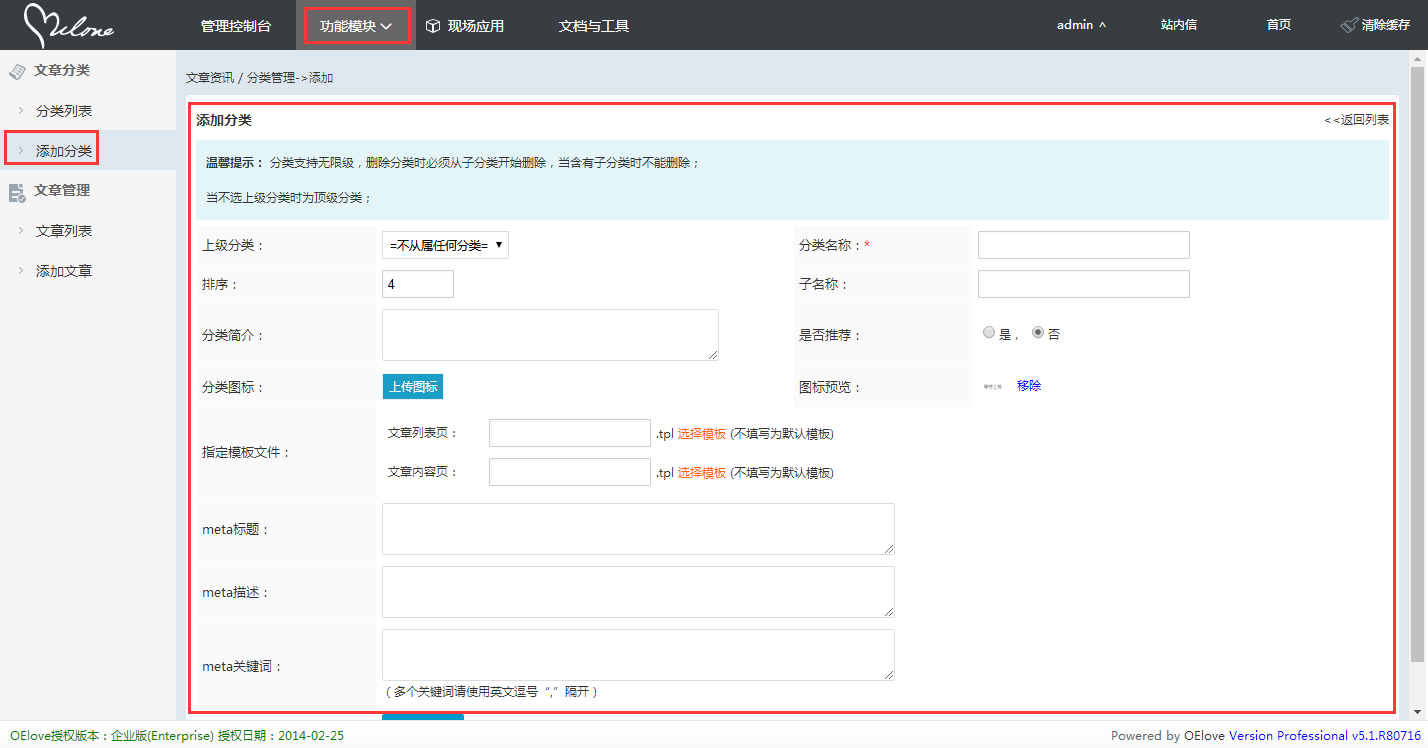Viewport: 1428px width, 748px height.
Task: Open 文章列表 in the sidebar
Action: coord(64,231)
